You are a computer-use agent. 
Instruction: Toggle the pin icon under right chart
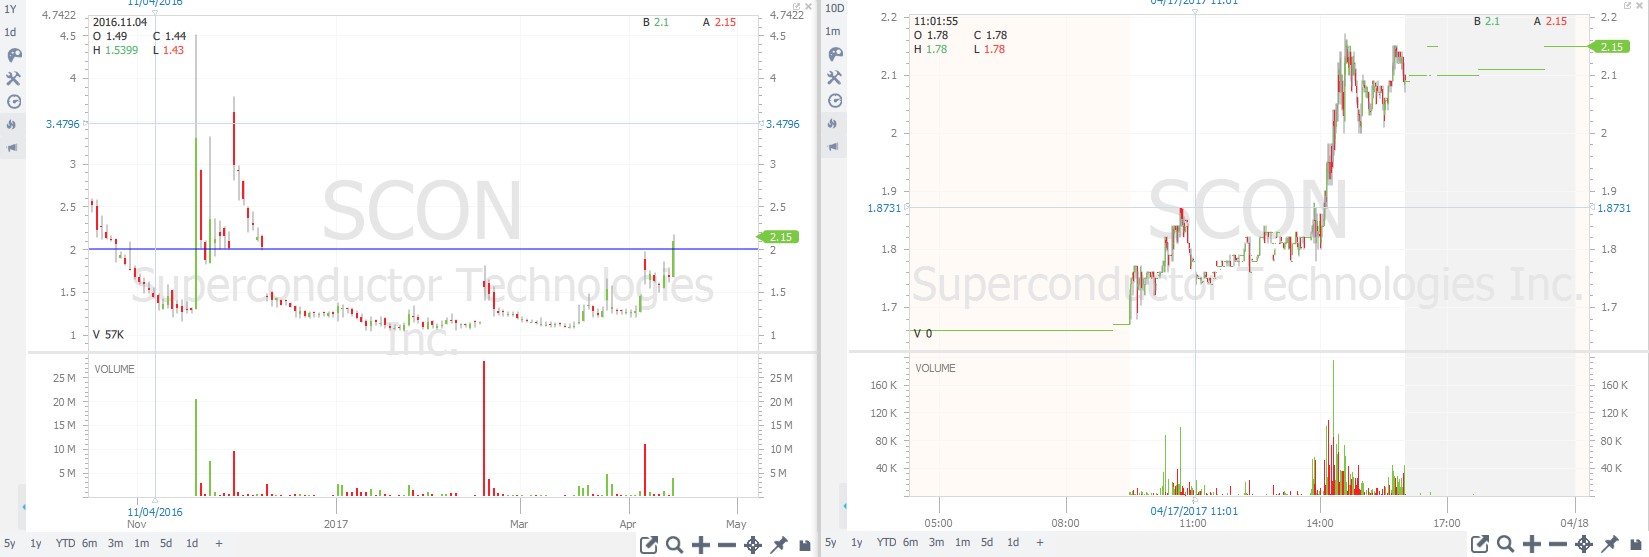[x=1610, y=545]
